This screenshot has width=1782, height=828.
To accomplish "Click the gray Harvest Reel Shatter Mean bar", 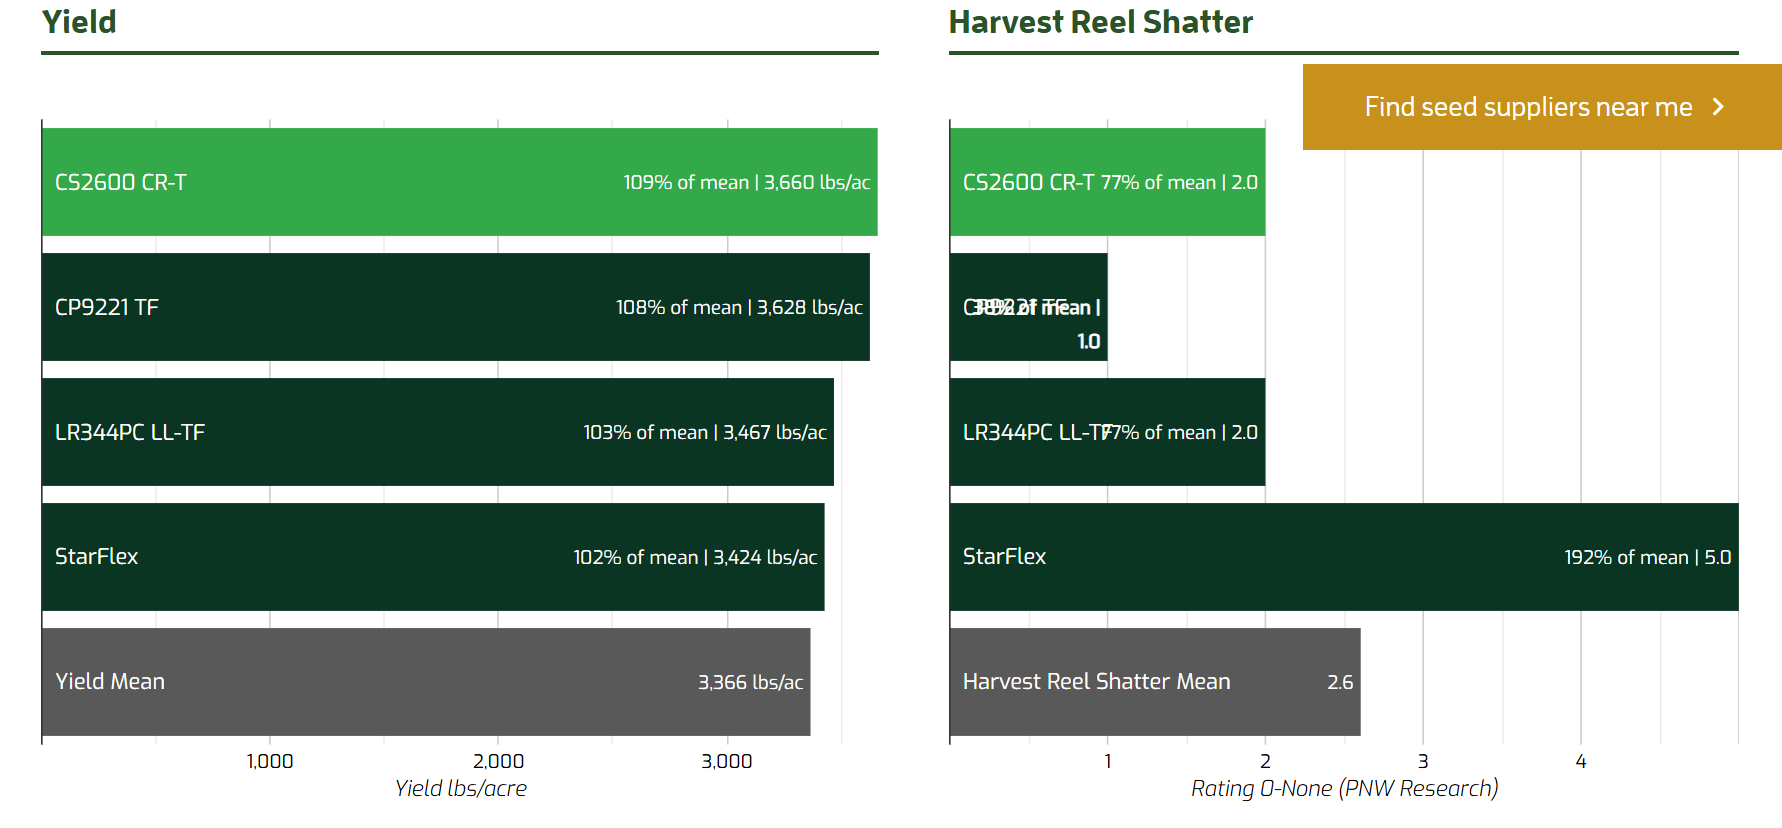I will [1155, 682].
